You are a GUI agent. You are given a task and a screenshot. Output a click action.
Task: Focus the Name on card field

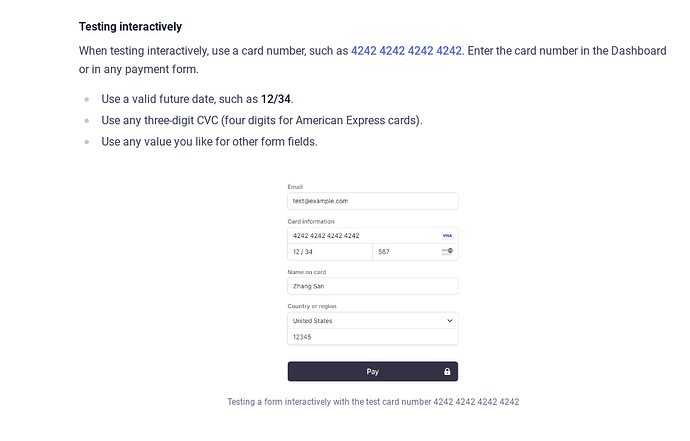372,286
